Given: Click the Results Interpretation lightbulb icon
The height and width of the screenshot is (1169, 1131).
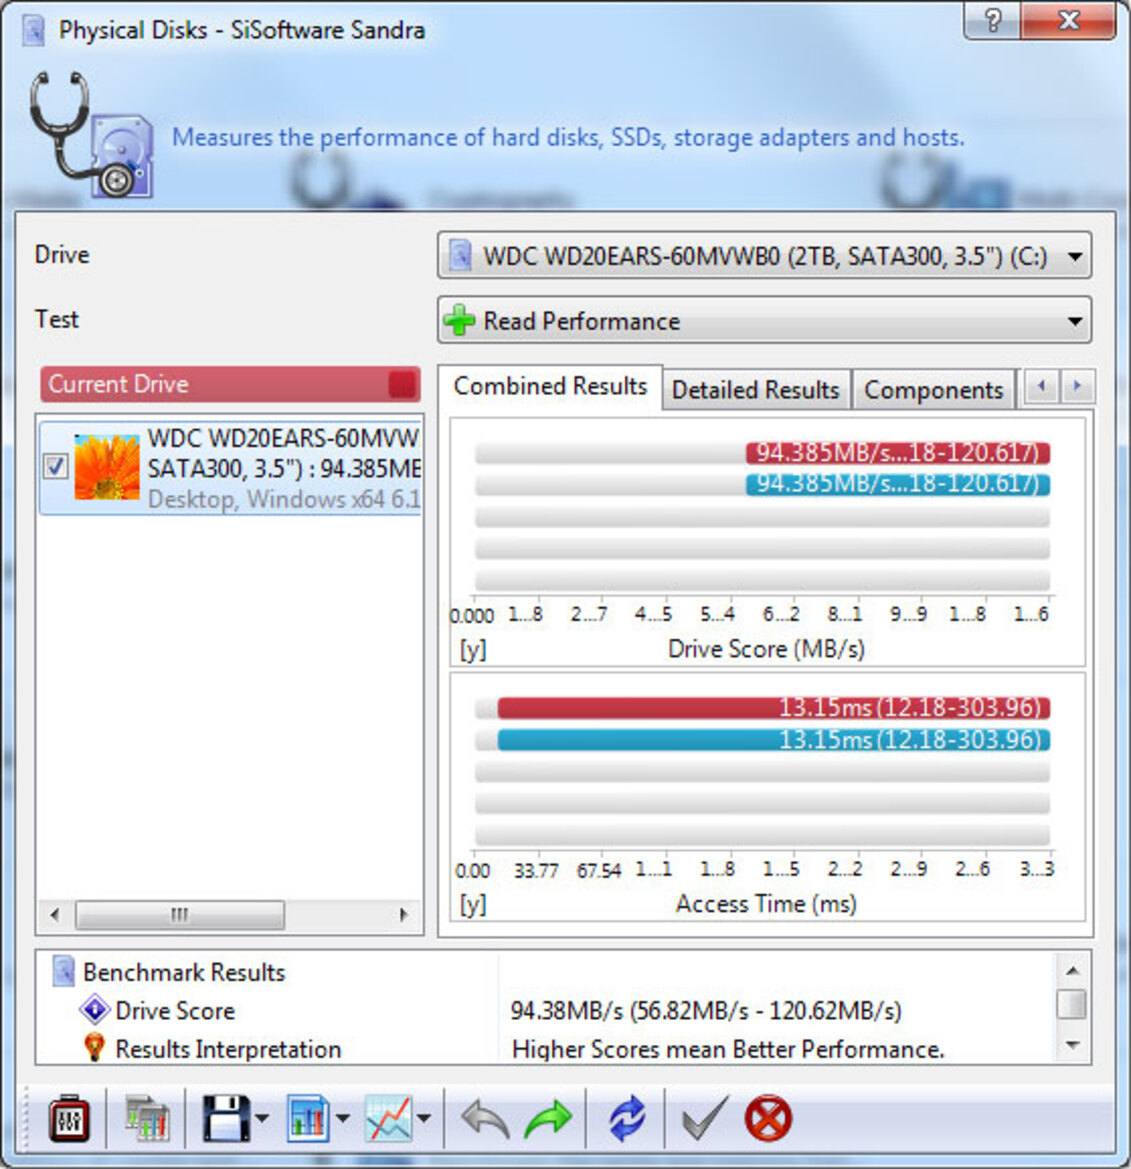Looking at the screenshot, I should pyautogui.click(x=94, y=1047).
